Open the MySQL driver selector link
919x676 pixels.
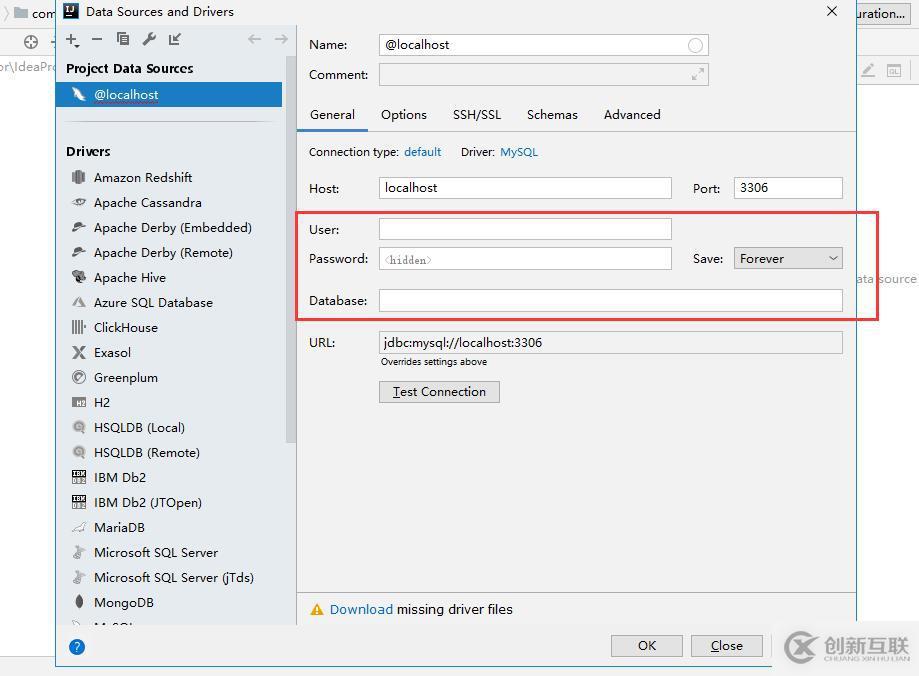click(519, 152)
